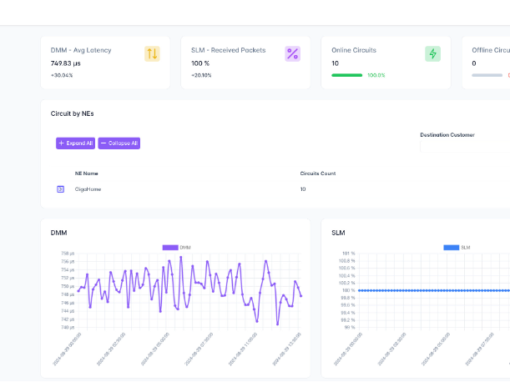The height and width of the screenshot is (382, 510).
Task: Click the Online Circuits progress bar
Action: (x=347, y=75)
